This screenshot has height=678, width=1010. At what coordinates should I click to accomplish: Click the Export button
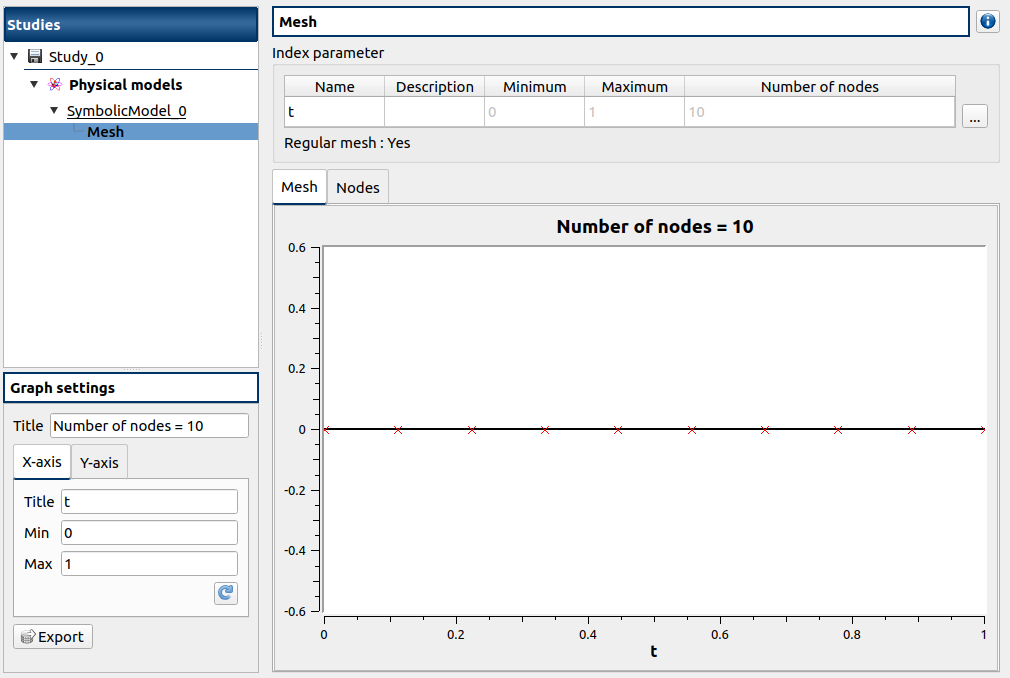point(53,637)
